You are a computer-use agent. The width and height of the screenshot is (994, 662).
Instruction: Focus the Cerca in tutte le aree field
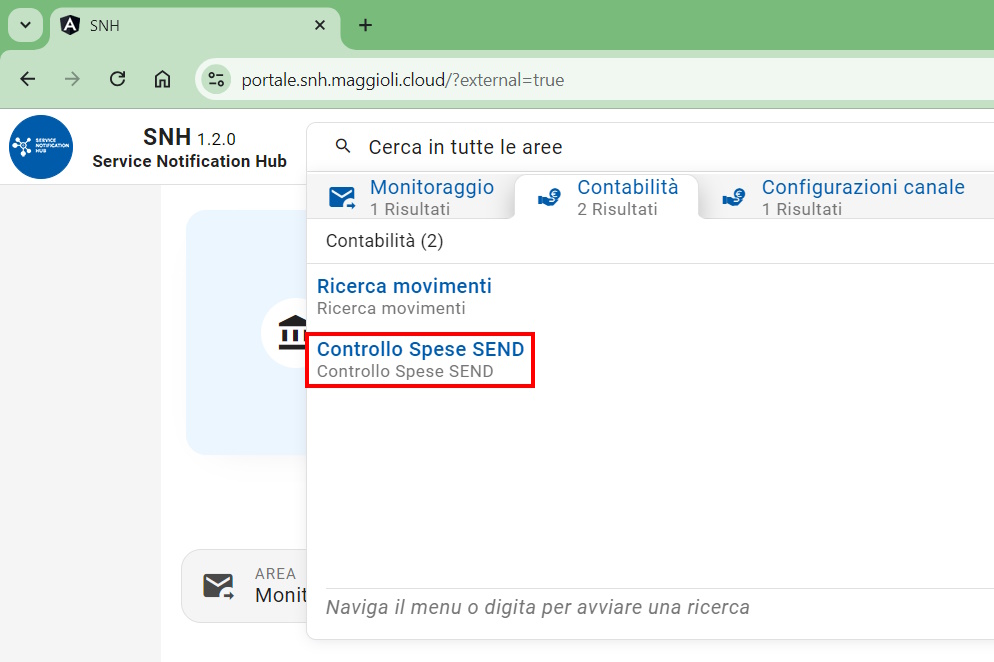click(x=652, y=147)
